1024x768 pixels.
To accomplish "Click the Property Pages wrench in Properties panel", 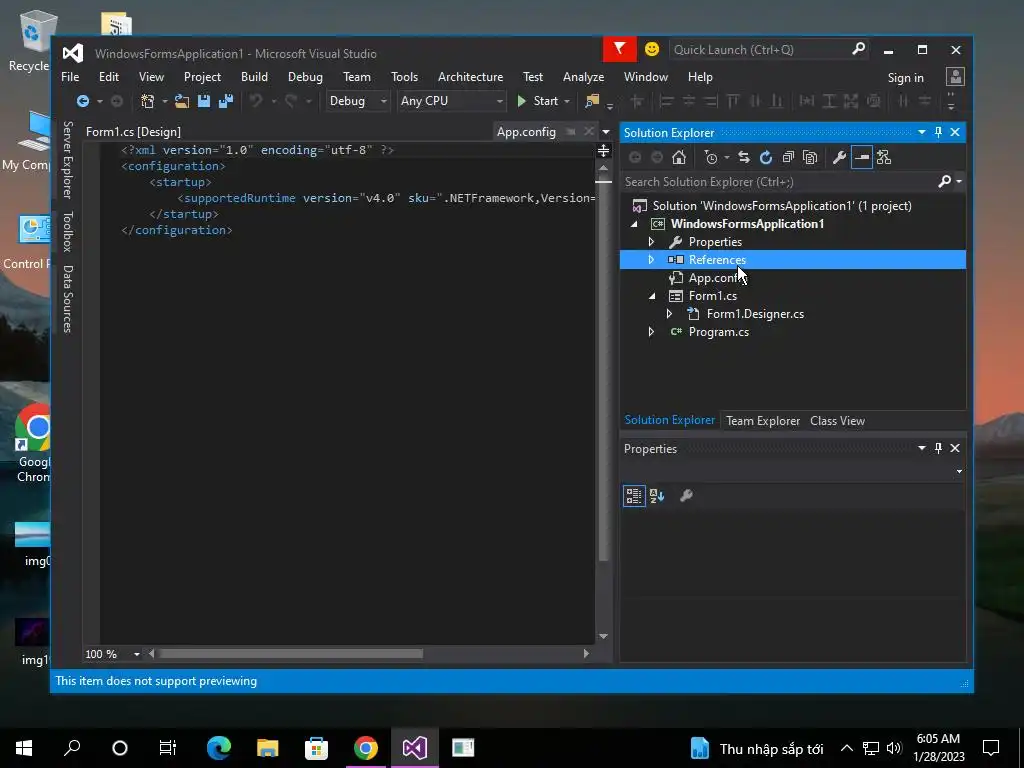I will (686, 496).
